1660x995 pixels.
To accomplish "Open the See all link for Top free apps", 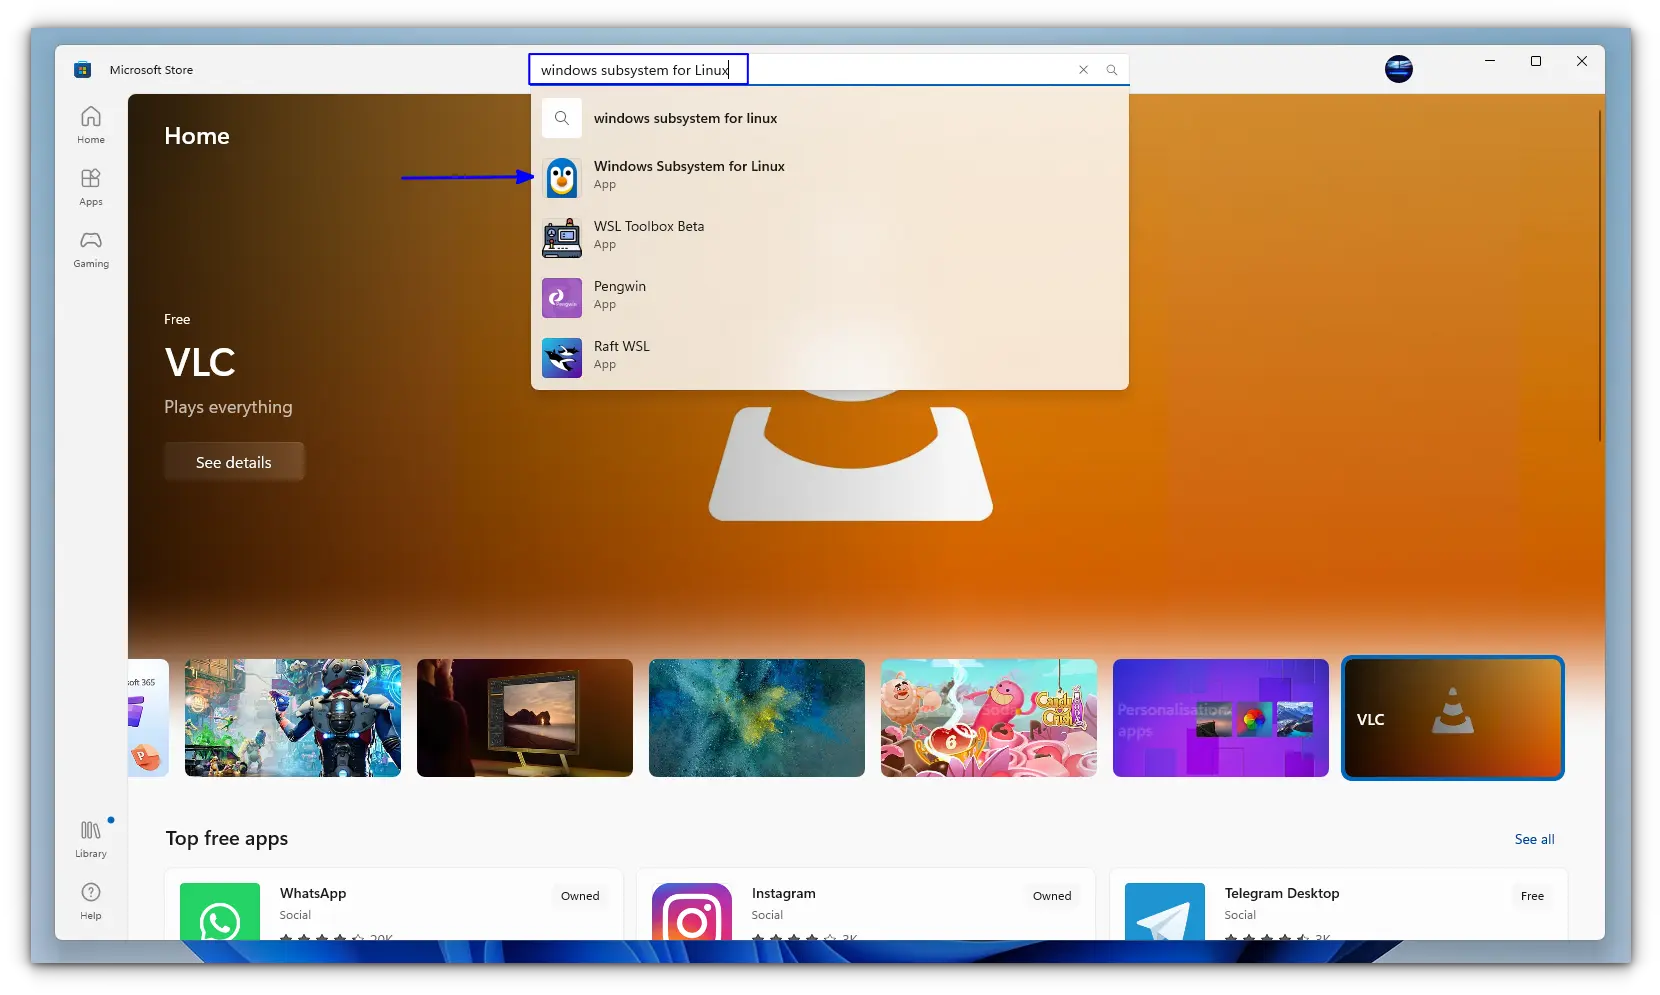I will coord(1534,839).
